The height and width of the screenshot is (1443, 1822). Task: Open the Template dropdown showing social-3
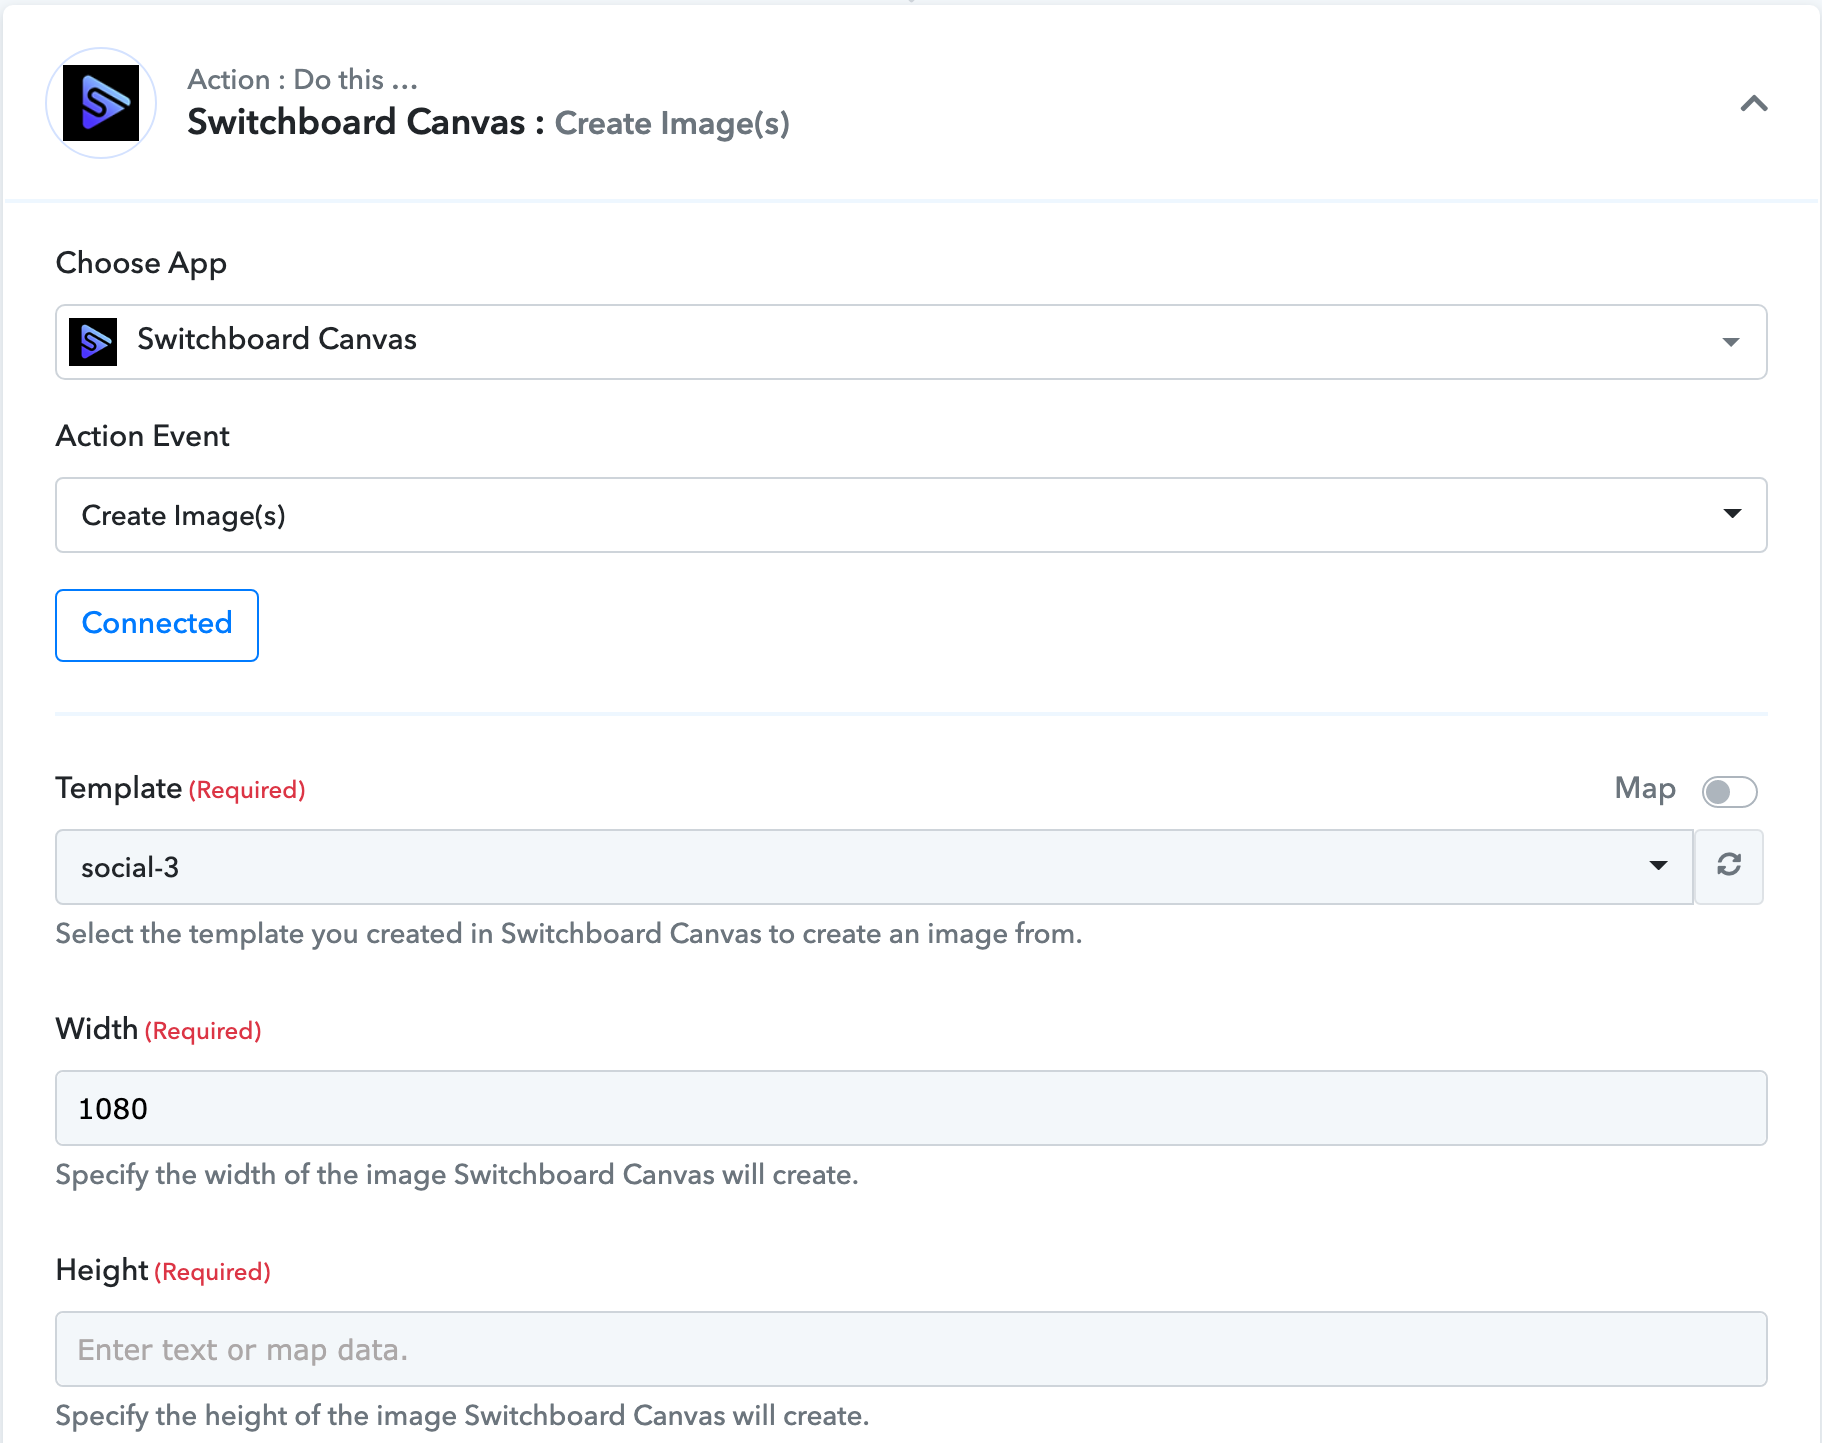(874, 867)
